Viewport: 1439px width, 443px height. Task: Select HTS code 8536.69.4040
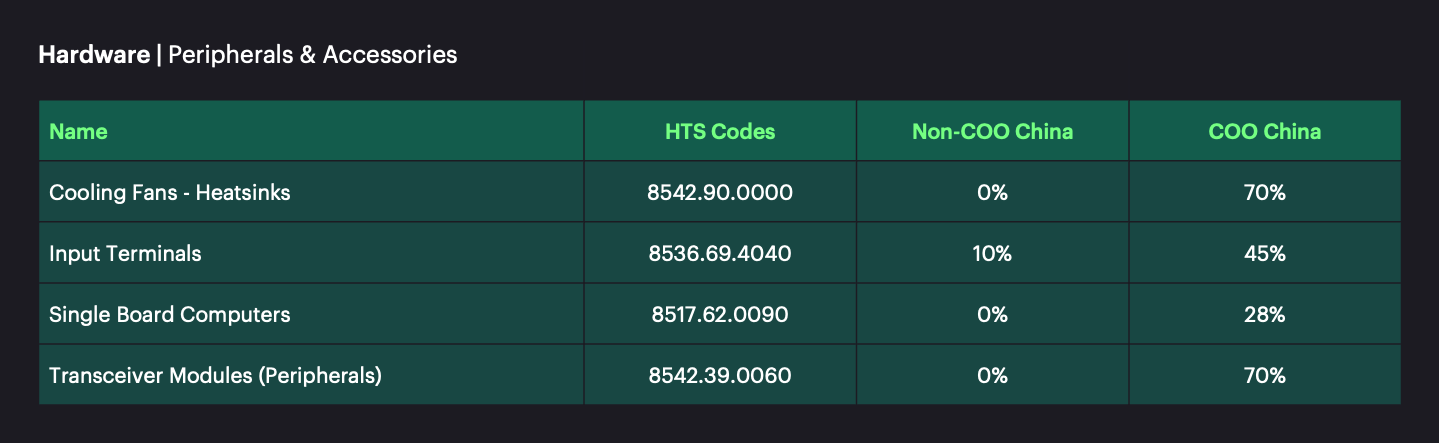tap(720, 254)
